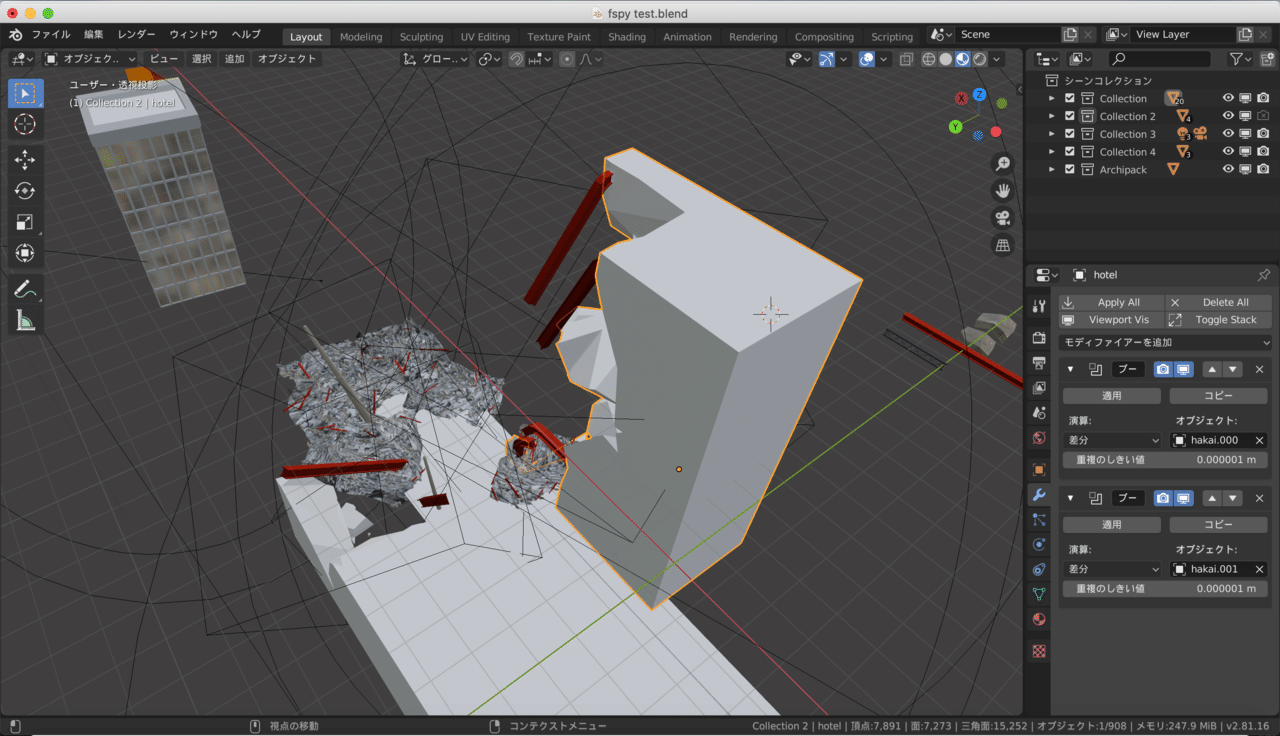The height and width of the screenshot is (736, 1280).
Task: Open the レンダー menu
Action: tap(136, 35)
